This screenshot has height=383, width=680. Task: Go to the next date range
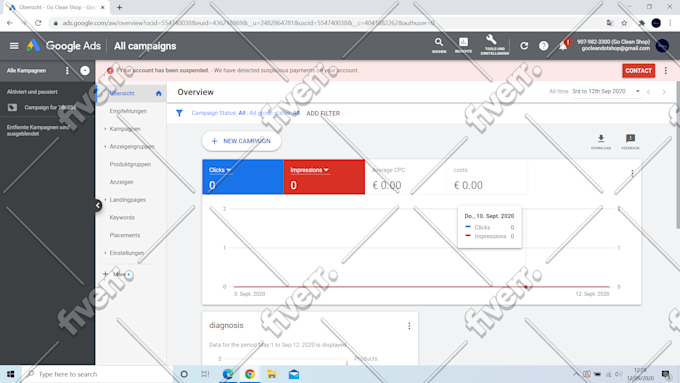(664, 92)
